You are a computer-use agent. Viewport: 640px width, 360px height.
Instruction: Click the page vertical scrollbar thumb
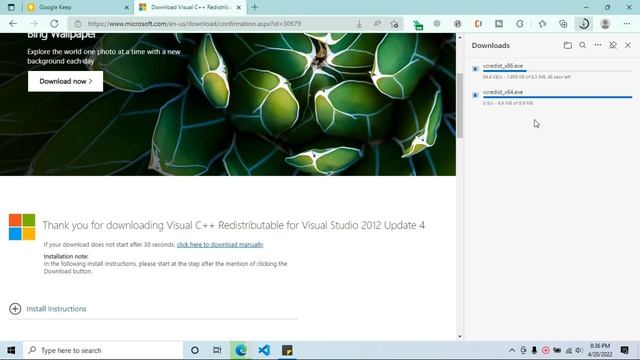tap(460, 106)
